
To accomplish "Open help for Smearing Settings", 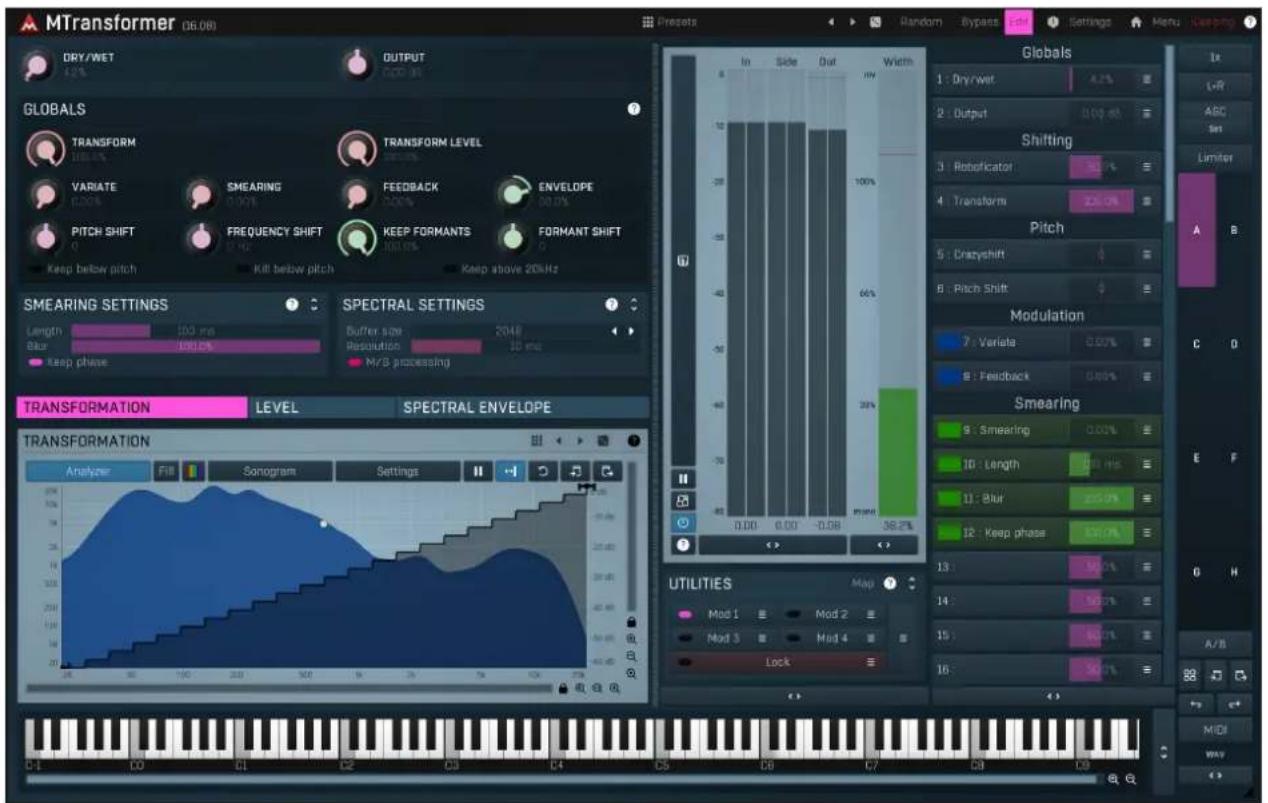I will click(x=292, y=304).
